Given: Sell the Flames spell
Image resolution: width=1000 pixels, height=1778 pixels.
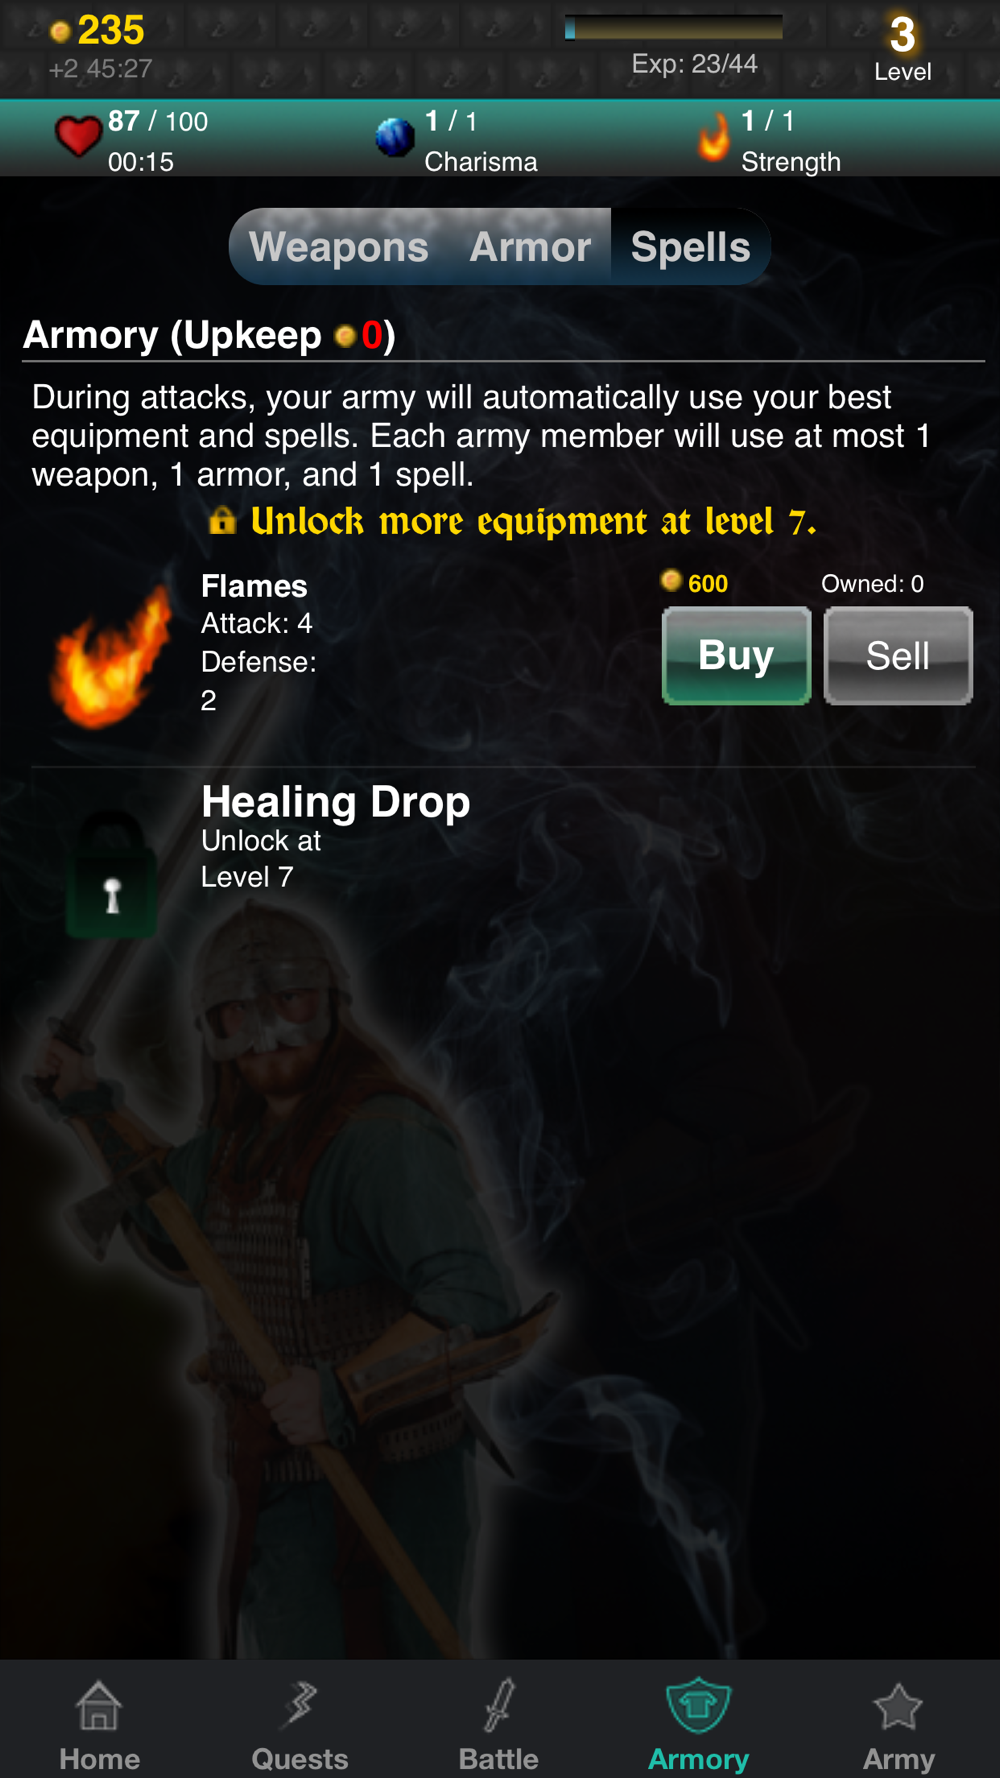Looking at the screenshot, I should click(898, 656).
